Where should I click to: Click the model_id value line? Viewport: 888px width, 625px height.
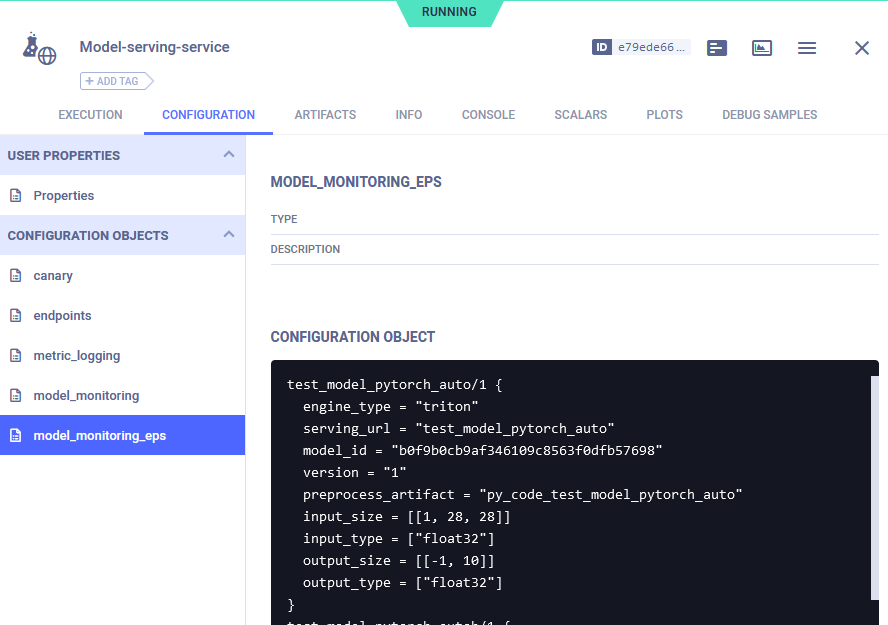click(x=482, y=451)
